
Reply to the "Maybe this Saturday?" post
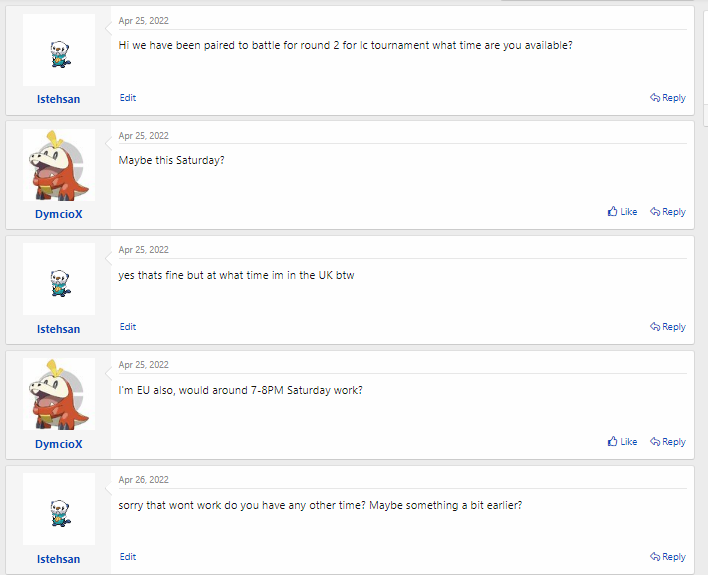[667, 212]
